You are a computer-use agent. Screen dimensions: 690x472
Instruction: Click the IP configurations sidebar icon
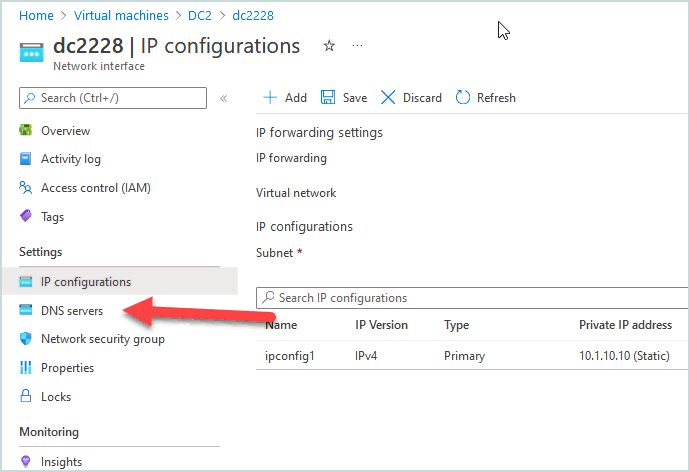[x=26, y=282]
